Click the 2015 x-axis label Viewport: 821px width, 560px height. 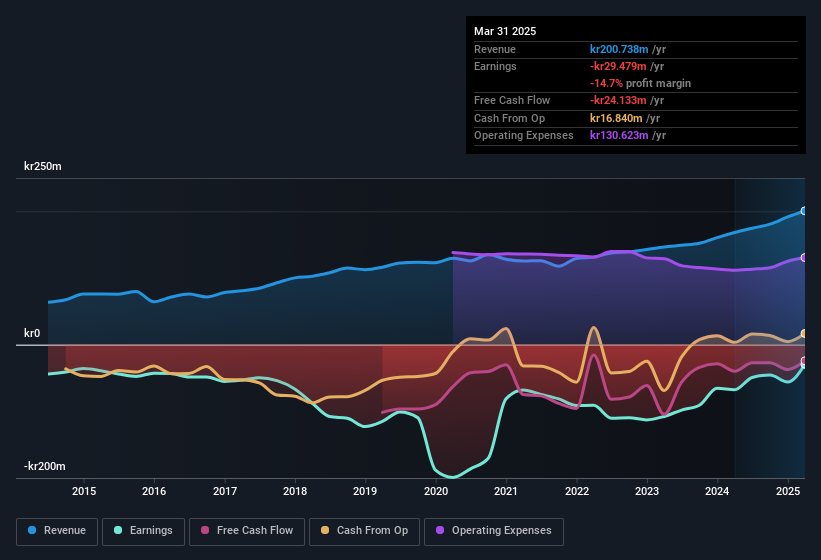coord(84,491)
